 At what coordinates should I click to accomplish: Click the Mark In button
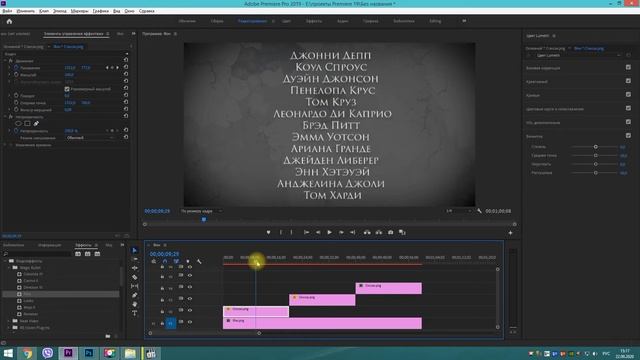point(281,232)
